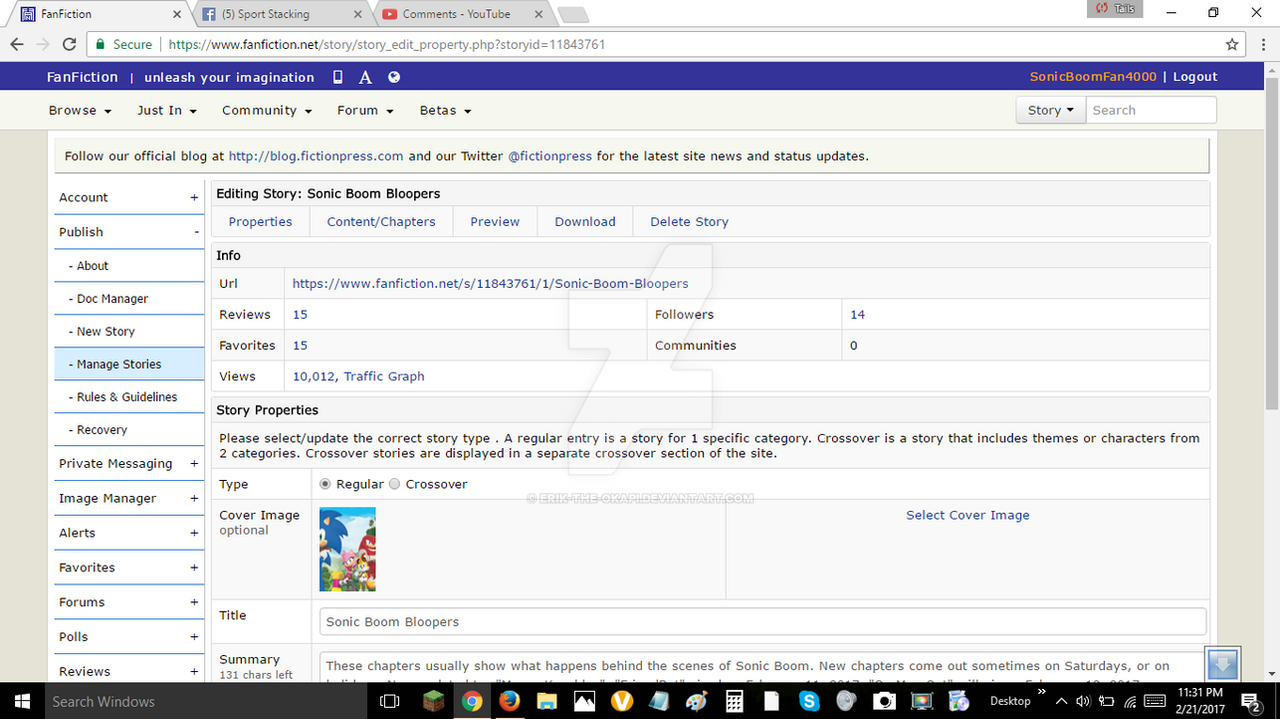Open the font size 'A' settings icon

coord(365,77)
